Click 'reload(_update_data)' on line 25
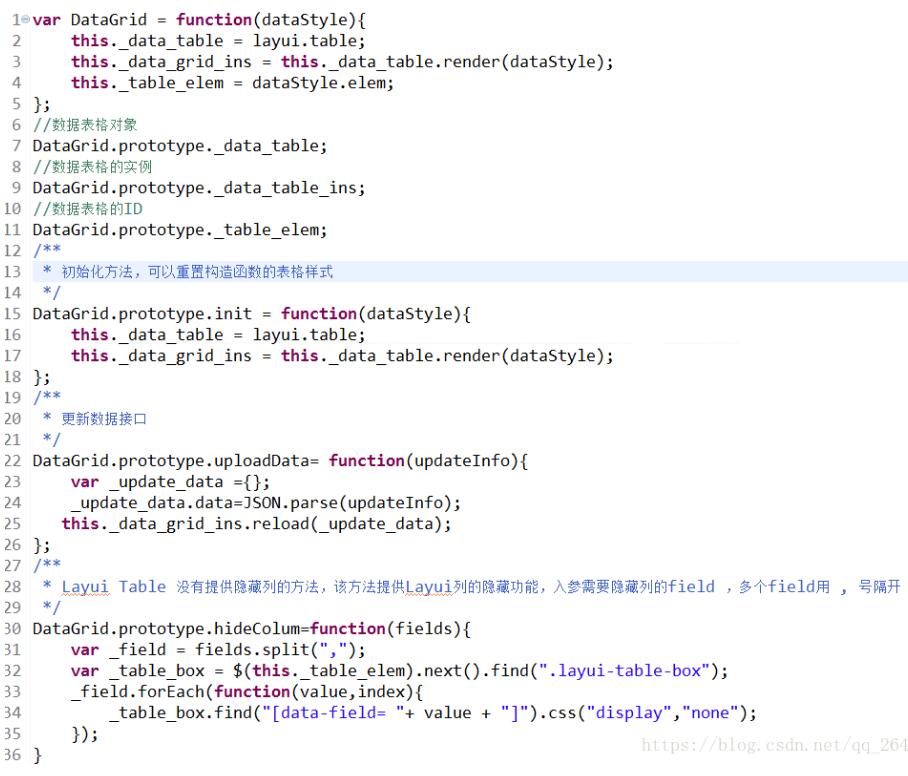This screenshot has width=908, height=776. [347, 524]
